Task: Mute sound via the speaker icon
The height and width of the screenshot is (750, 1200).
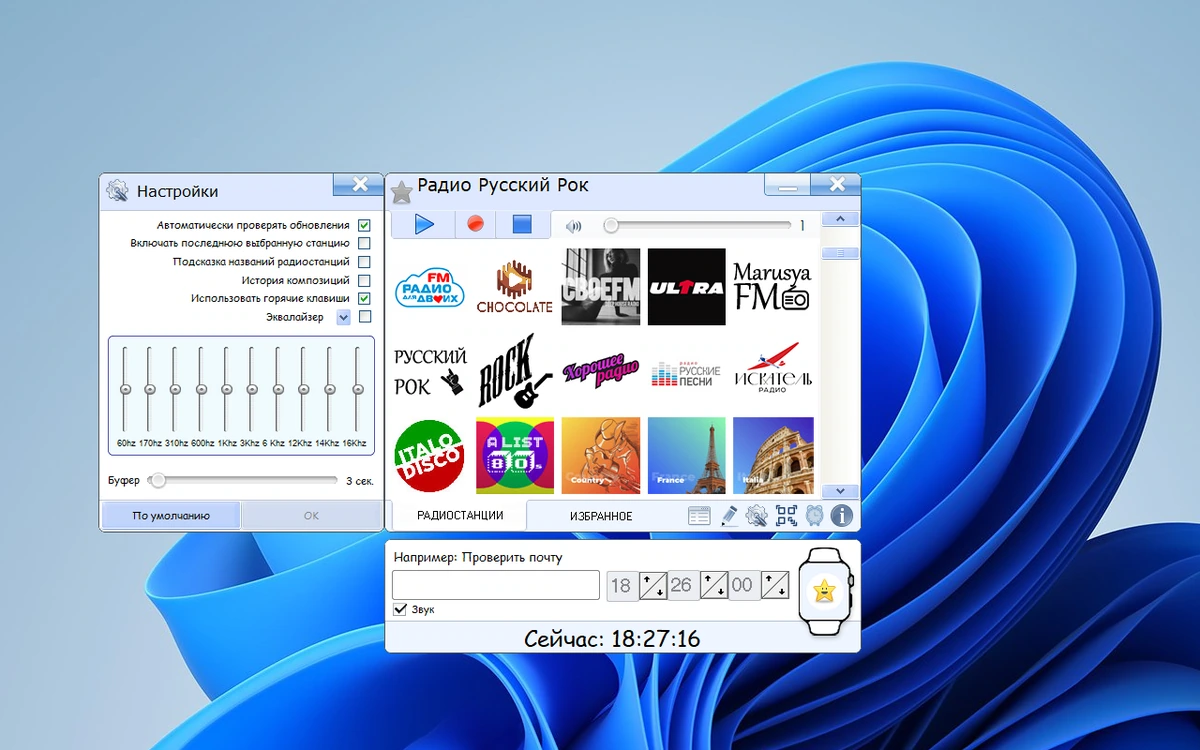Action: point(574,226)
